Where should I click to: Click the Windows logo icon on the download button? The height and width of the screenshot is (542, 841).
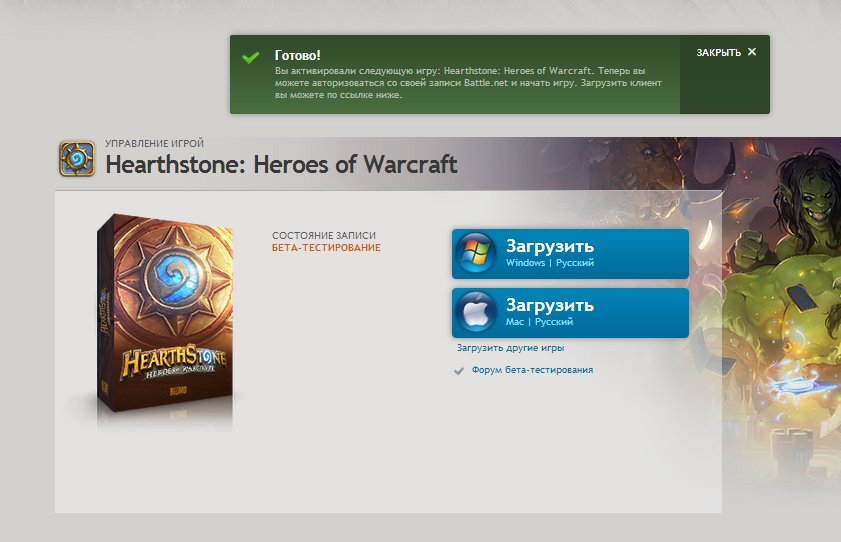click(x=476, y=252)
